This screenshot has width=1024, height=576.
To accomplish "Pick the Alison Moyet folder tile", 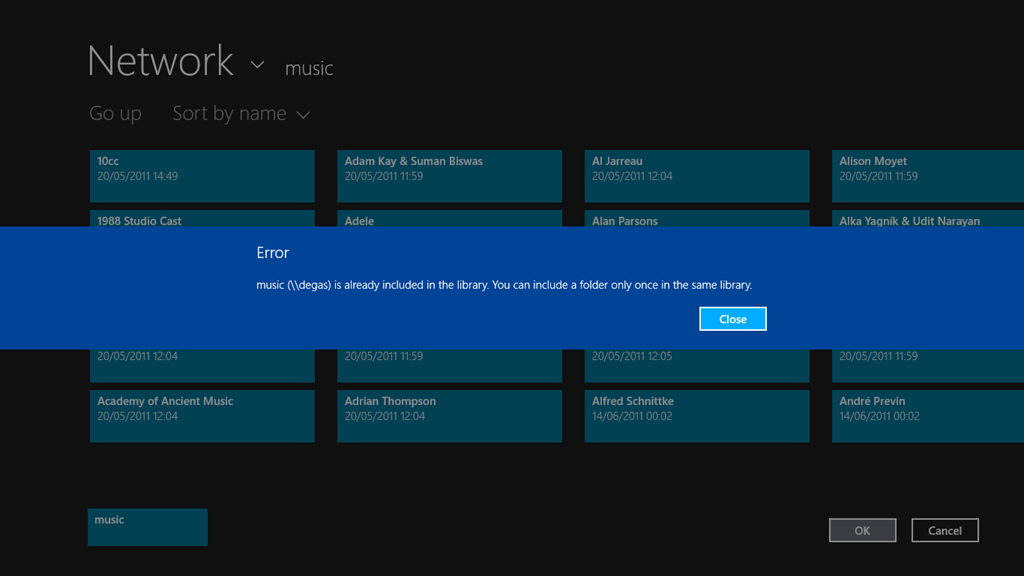I will click(927, 176).
